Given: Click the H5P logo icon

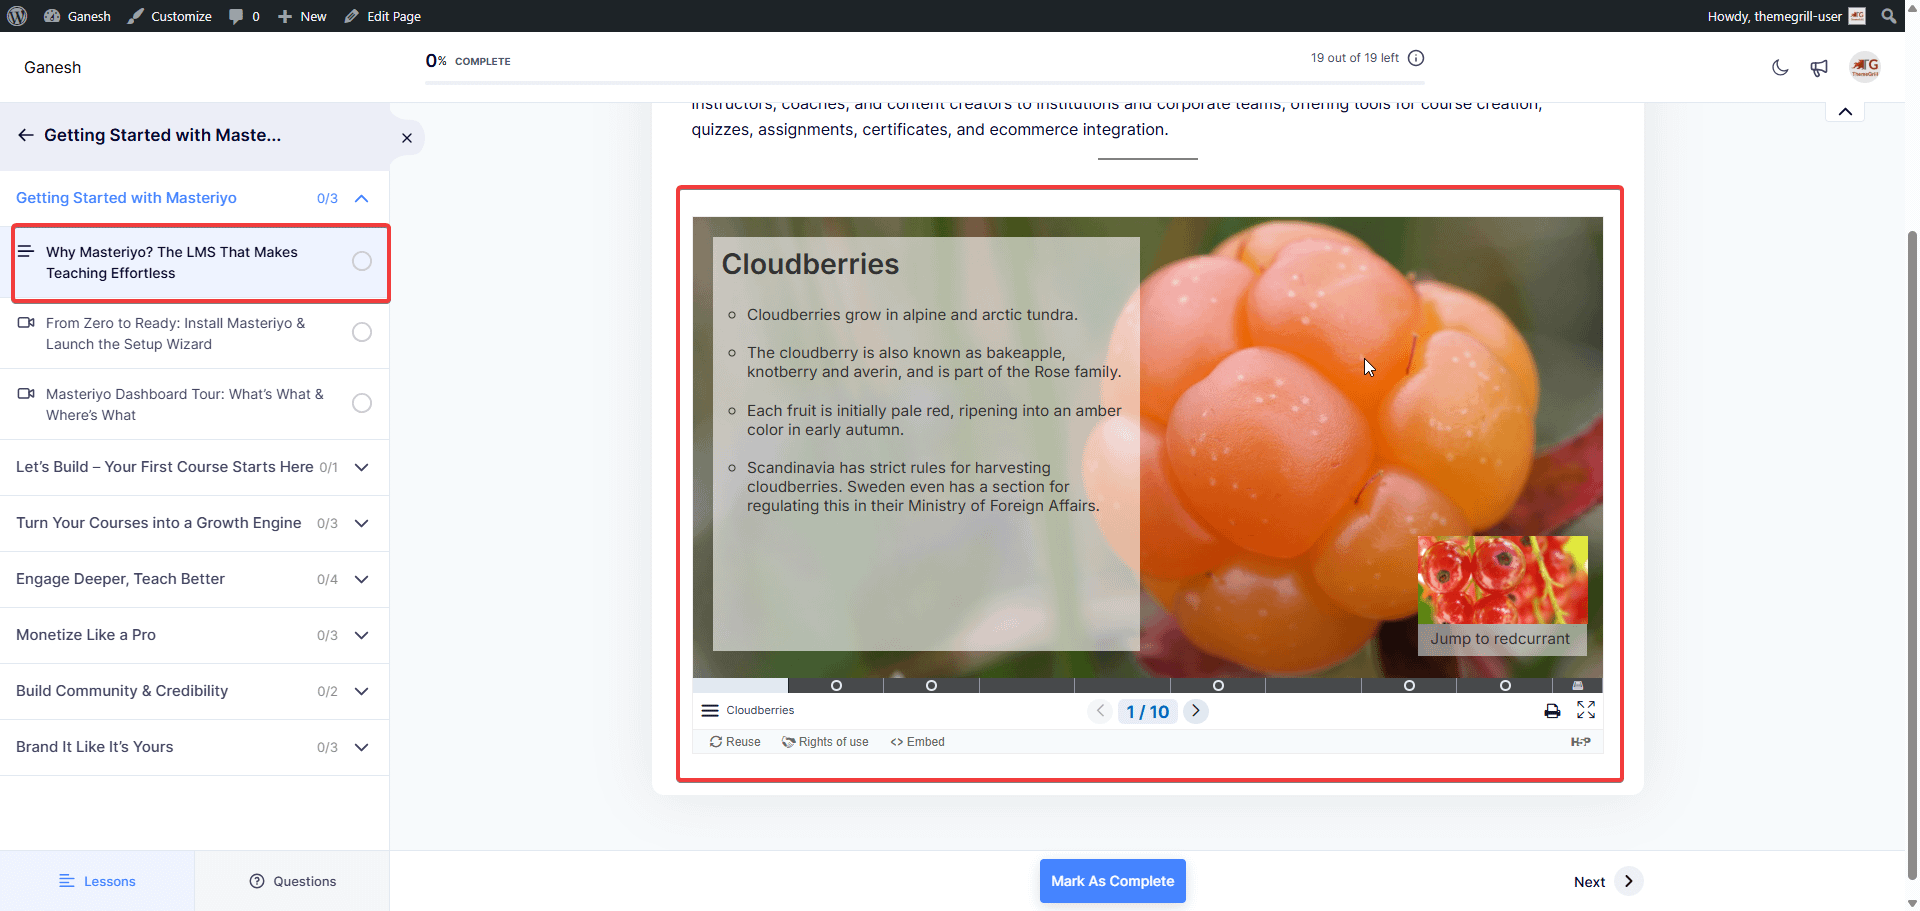Looking at the screenshot, I should coord(1581,742).
